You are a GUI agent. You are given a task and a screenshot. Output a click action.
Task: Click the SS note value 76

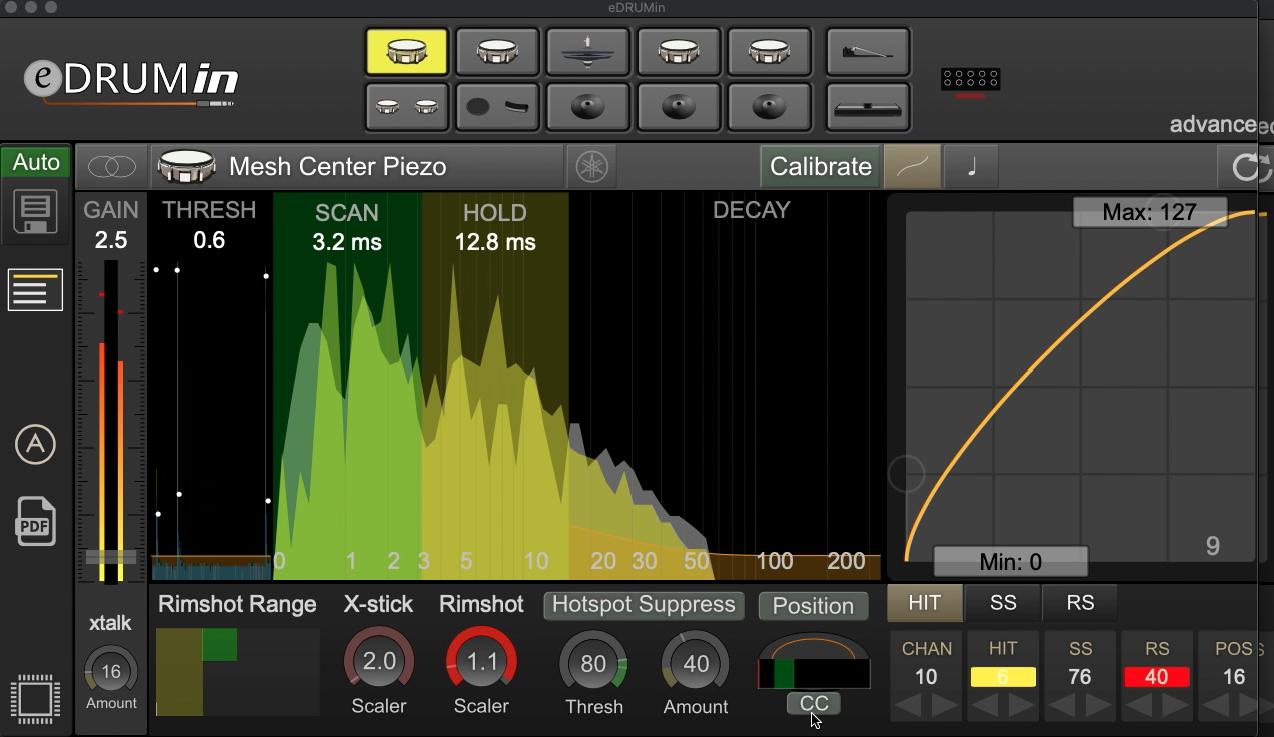[1080, 677]
